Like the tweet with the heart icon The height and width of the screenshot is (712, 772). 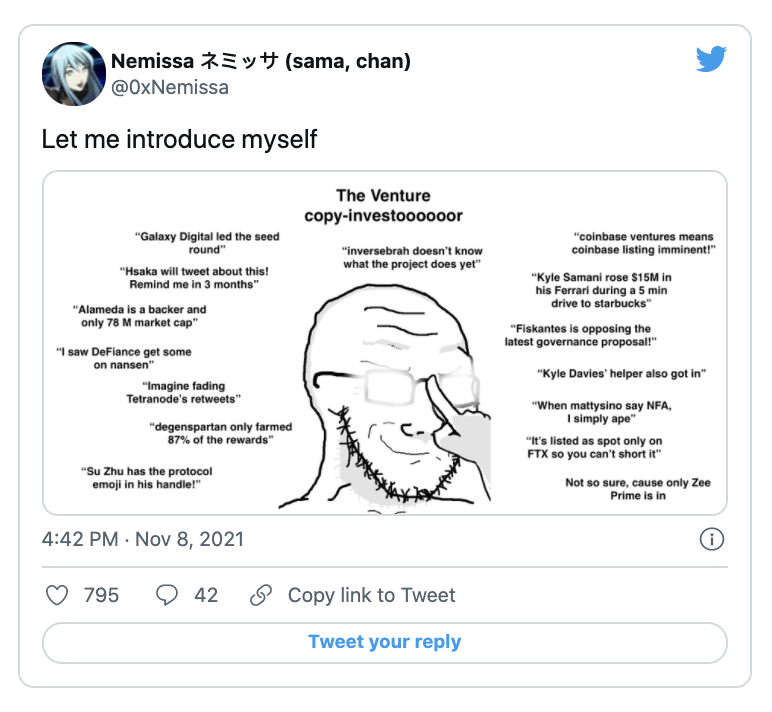pyautogui.click(x=58, y=595)
